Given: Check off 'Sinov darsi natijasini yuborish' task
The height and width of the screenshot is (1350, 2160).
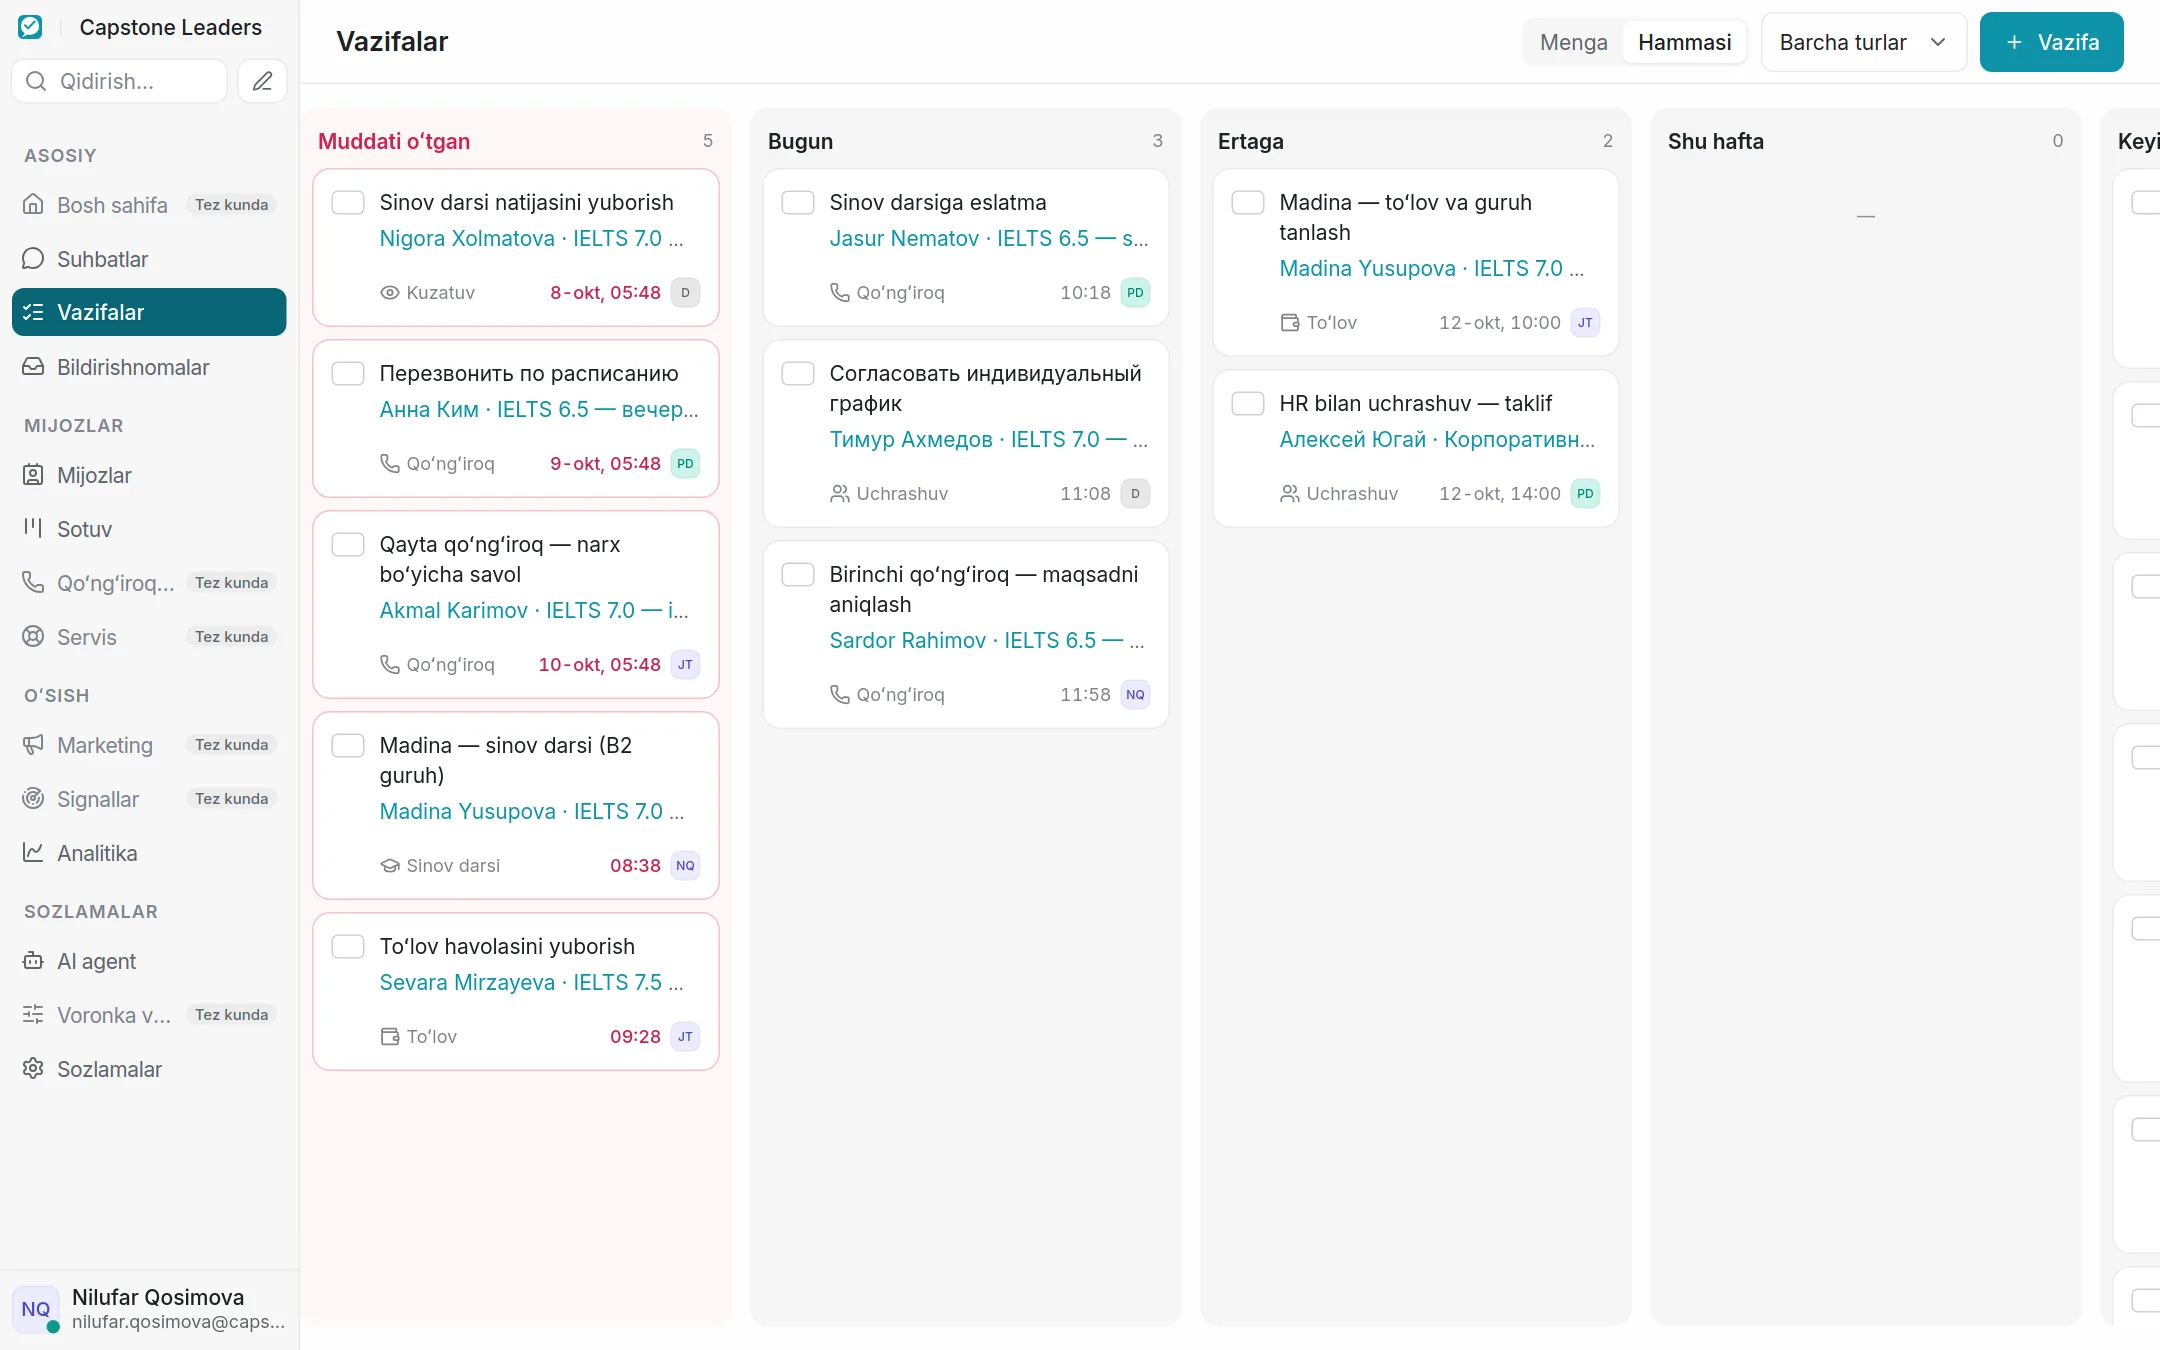Looking at the screenshot, I should (348, 203).
